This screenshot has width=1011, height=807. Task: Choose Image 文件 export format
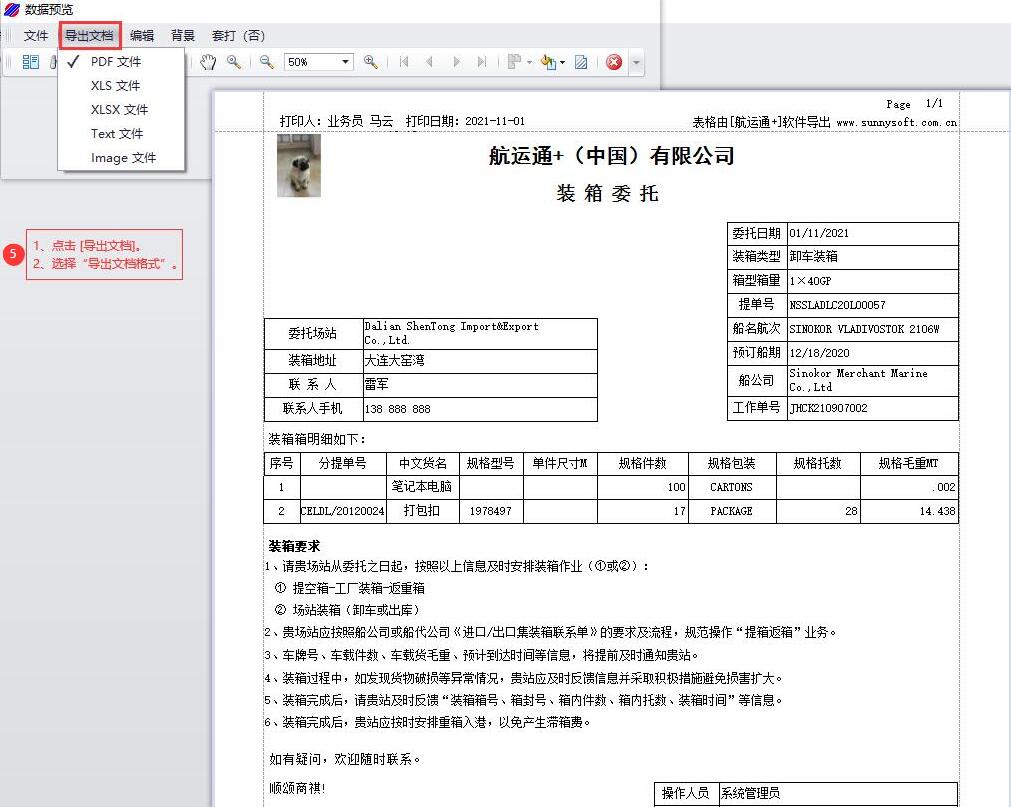click(x=123, y=158)
